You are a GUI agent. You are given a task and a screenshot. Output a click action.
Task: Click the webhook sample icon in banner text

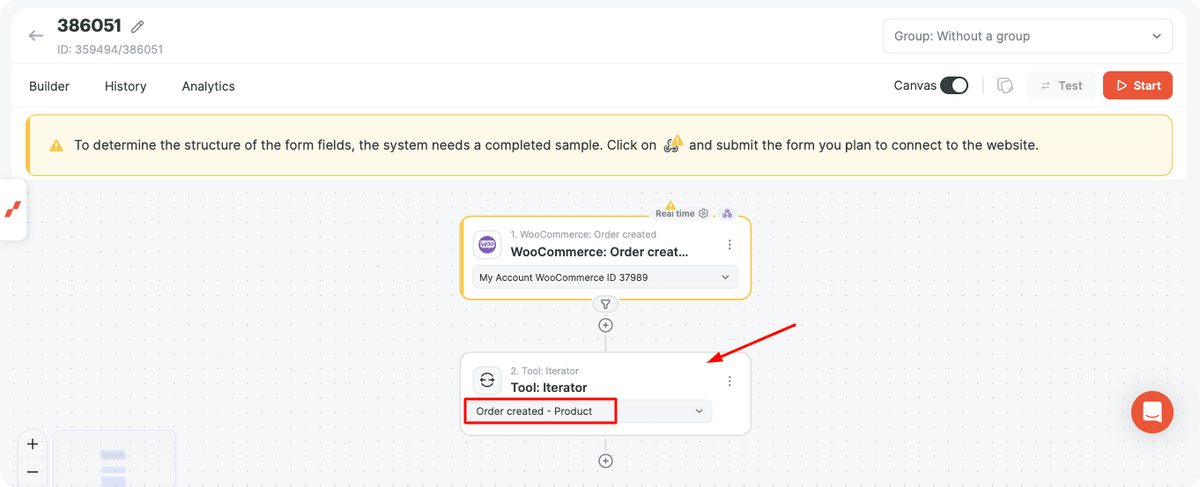[x=674, y=144]
